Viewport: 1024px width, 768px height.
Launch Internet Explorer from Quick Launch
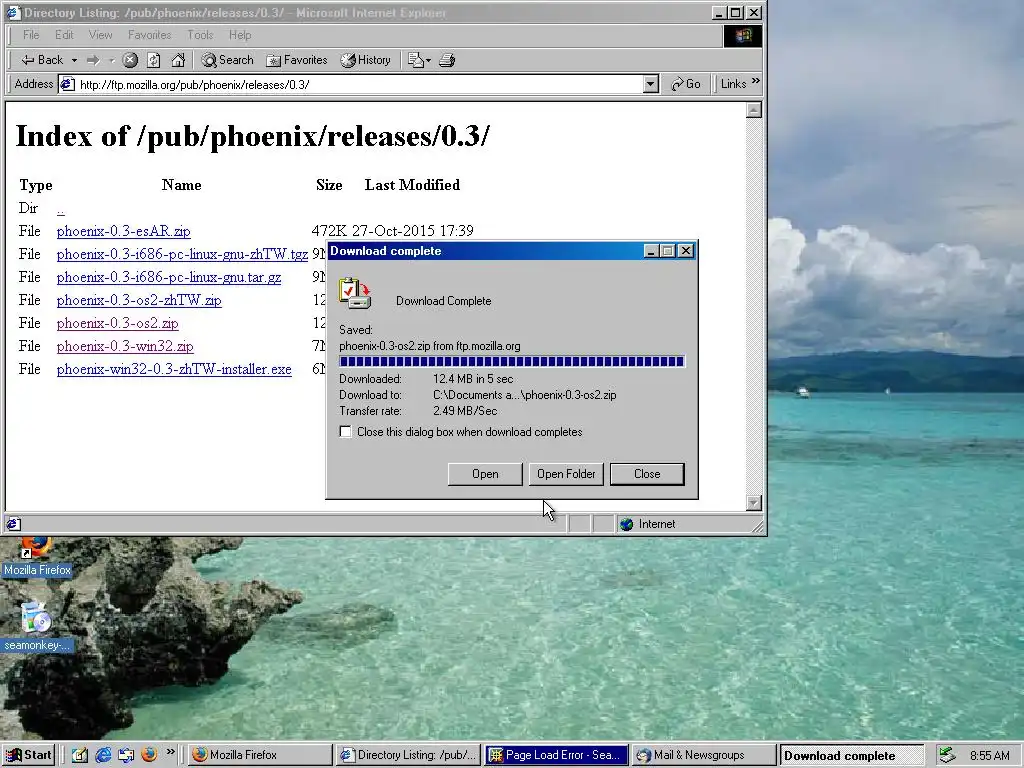pos(103,755)
